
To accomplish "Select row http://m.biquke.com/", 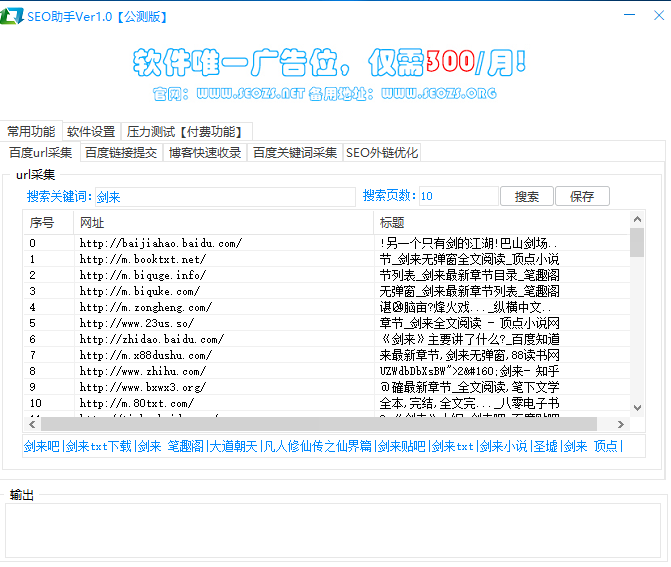I will tap(327, 291).
